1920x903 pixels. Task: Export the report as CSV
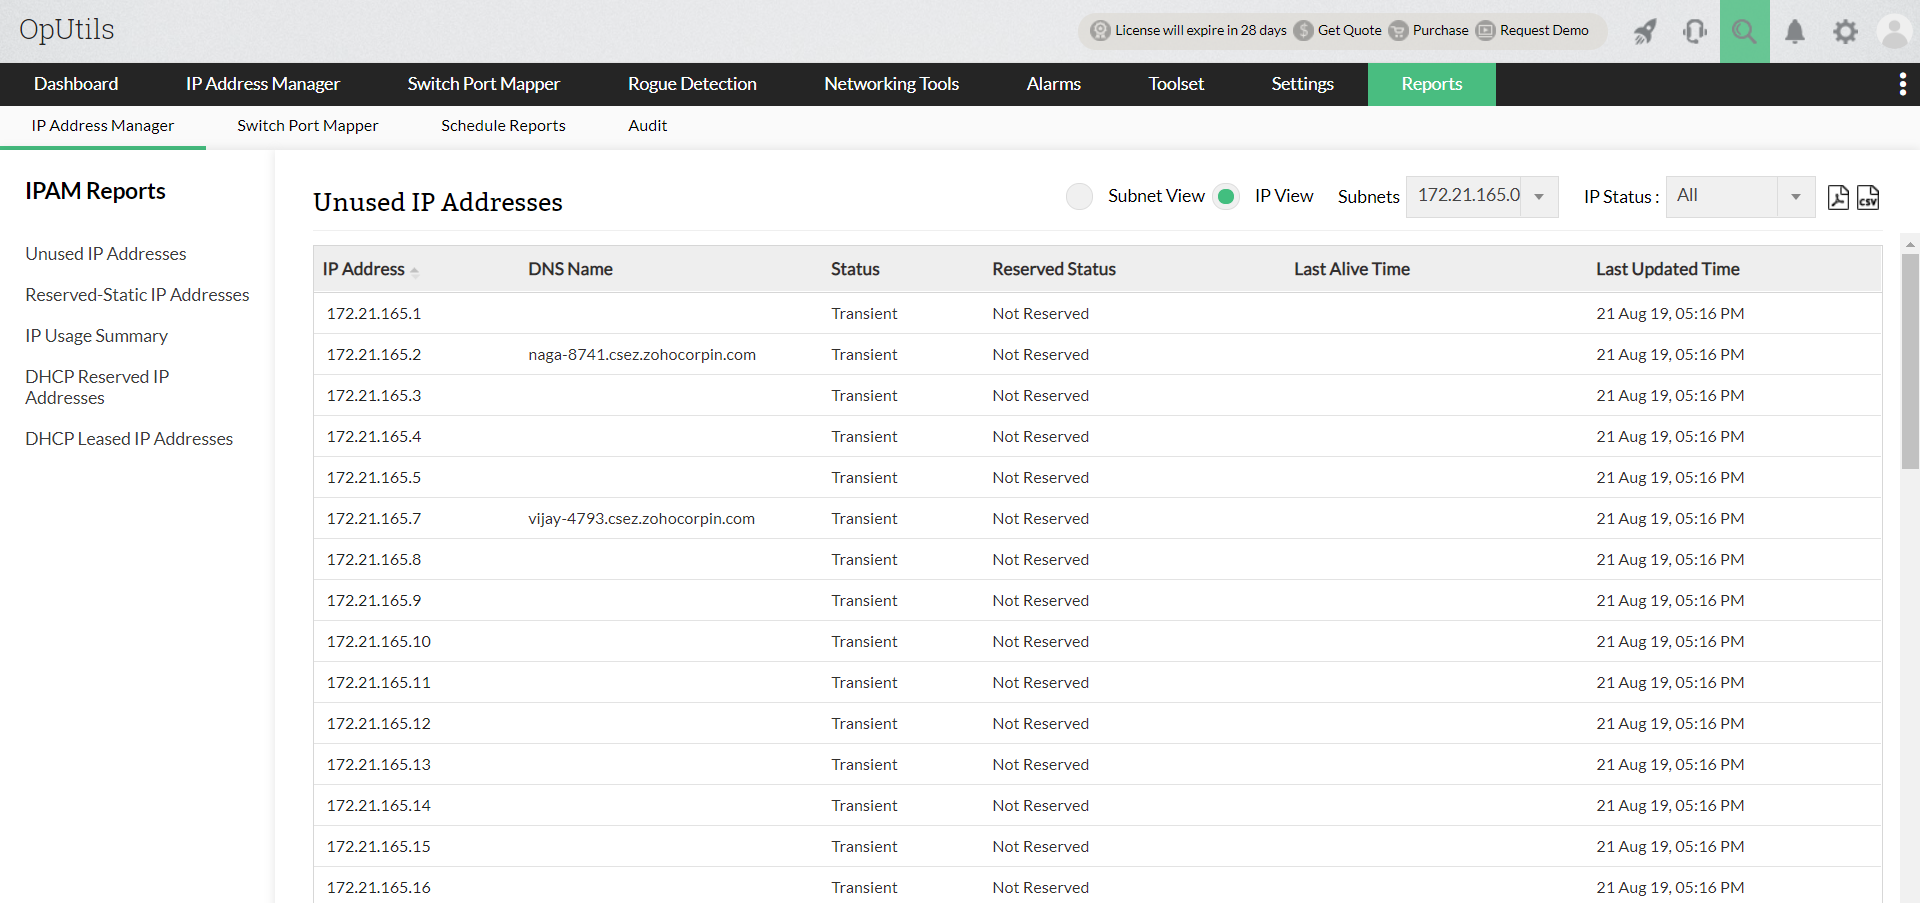tap(1868, 197)
